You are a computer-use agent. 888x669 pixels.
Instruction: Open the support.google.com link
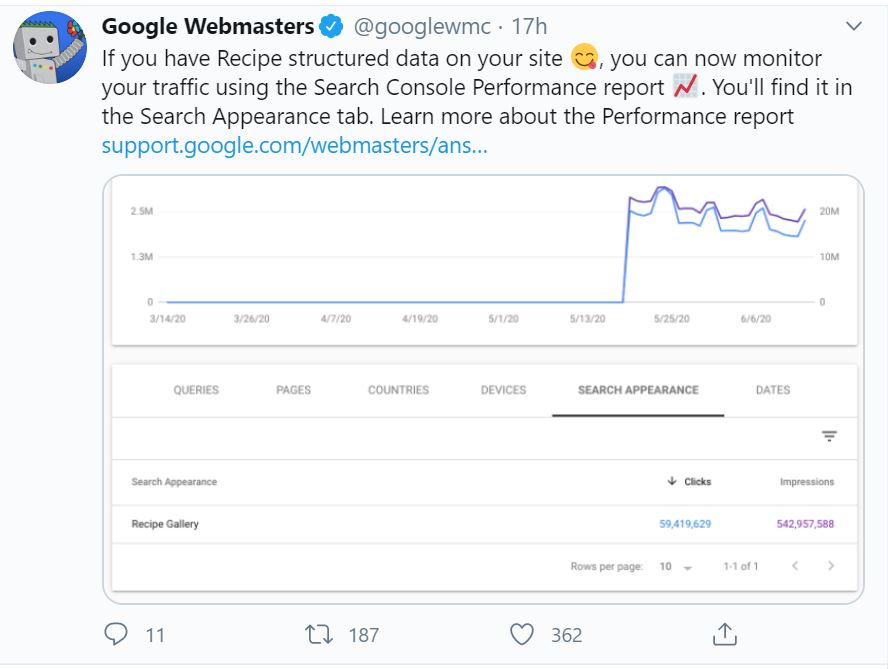[x=295, y=145]
